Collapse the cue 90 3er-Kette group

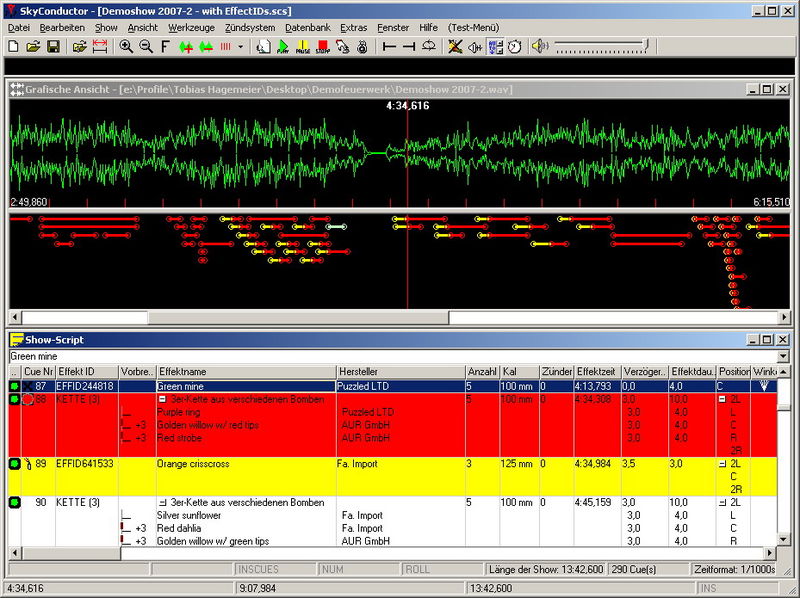click(163, 503)
